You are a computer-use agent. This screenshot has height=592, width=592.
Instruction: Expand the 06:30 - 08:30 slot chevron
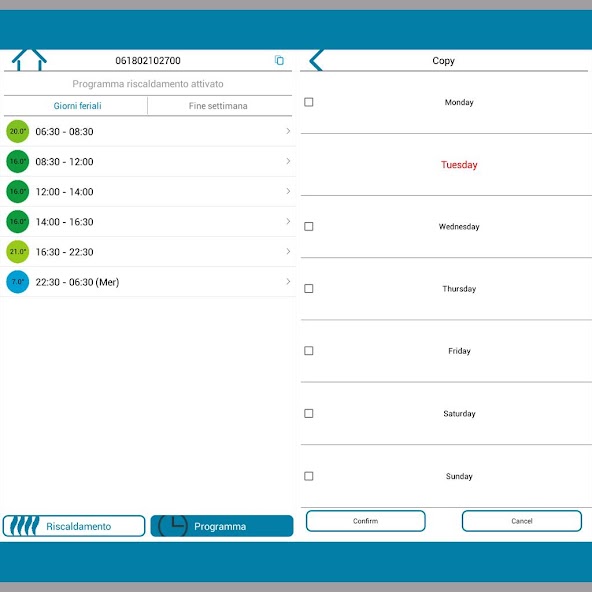point(288,131)
